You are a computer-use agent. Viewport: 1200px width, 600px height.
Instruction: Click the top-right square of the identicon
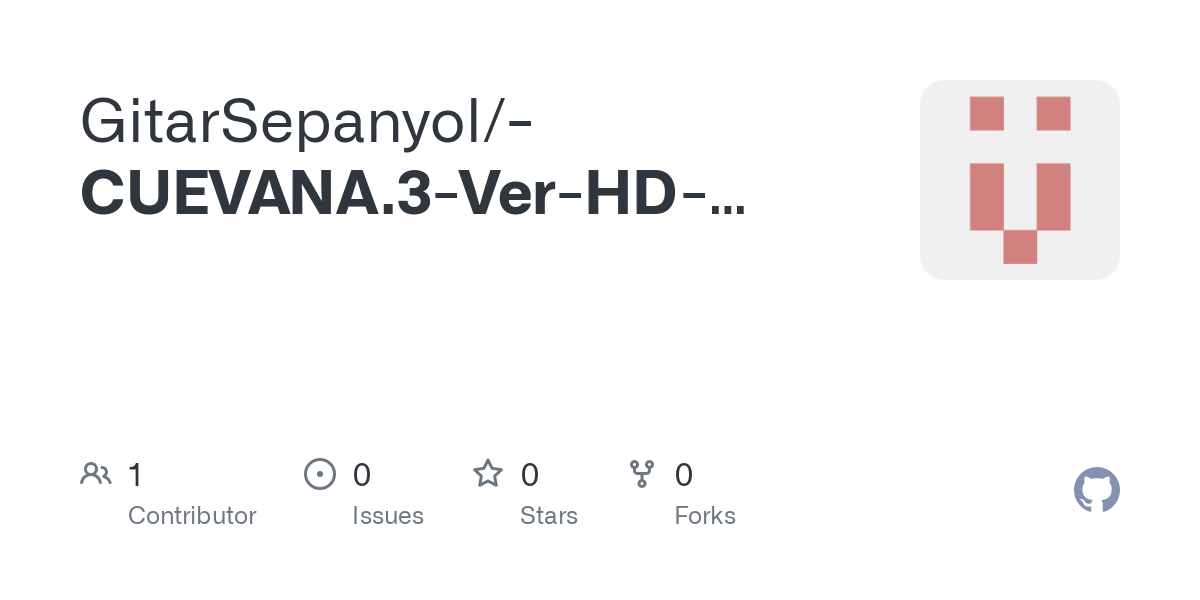(x=1054, y=113)
